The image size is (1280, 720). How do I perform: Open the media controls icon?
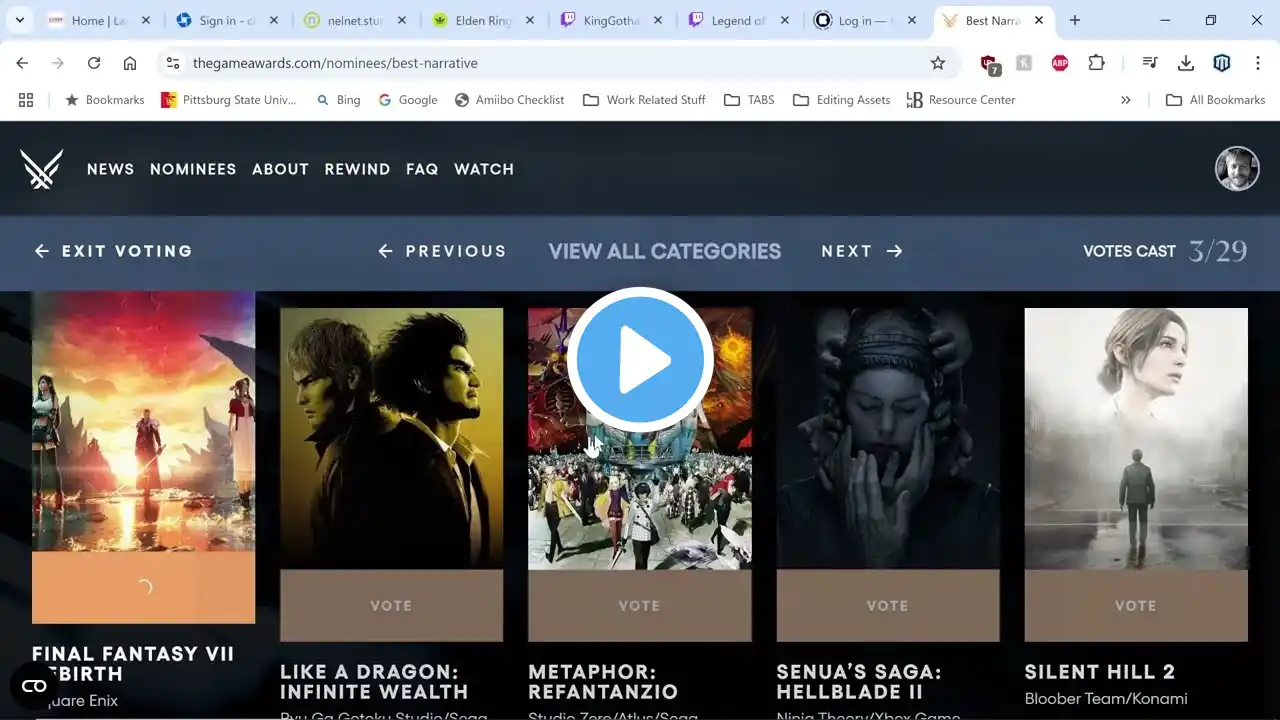tap(1150, 63)
